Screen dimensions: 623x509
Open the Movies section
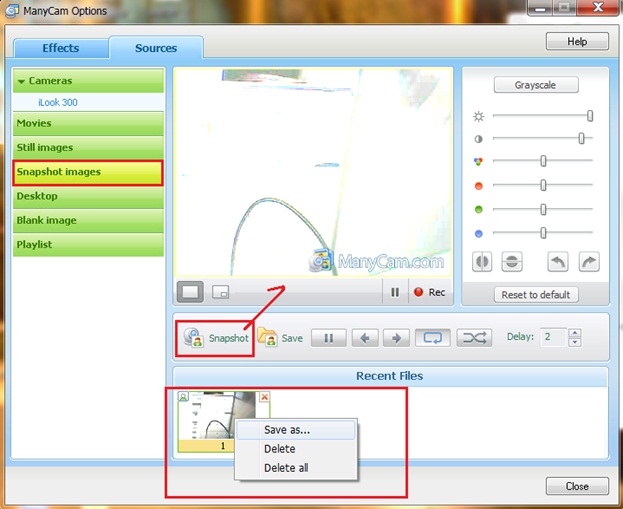pos(88,123)
